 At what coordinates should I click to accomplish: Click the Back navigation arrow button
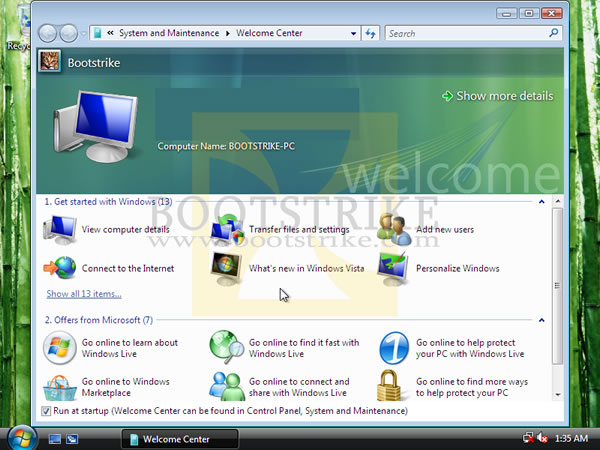tap(47, 33)
